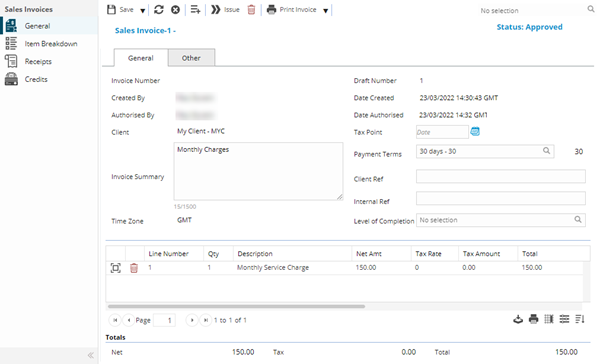The width and height of the screenshot is (600, 364).
Task: Open the Tax Point calendar picker
Action: [x=475, y=132]
